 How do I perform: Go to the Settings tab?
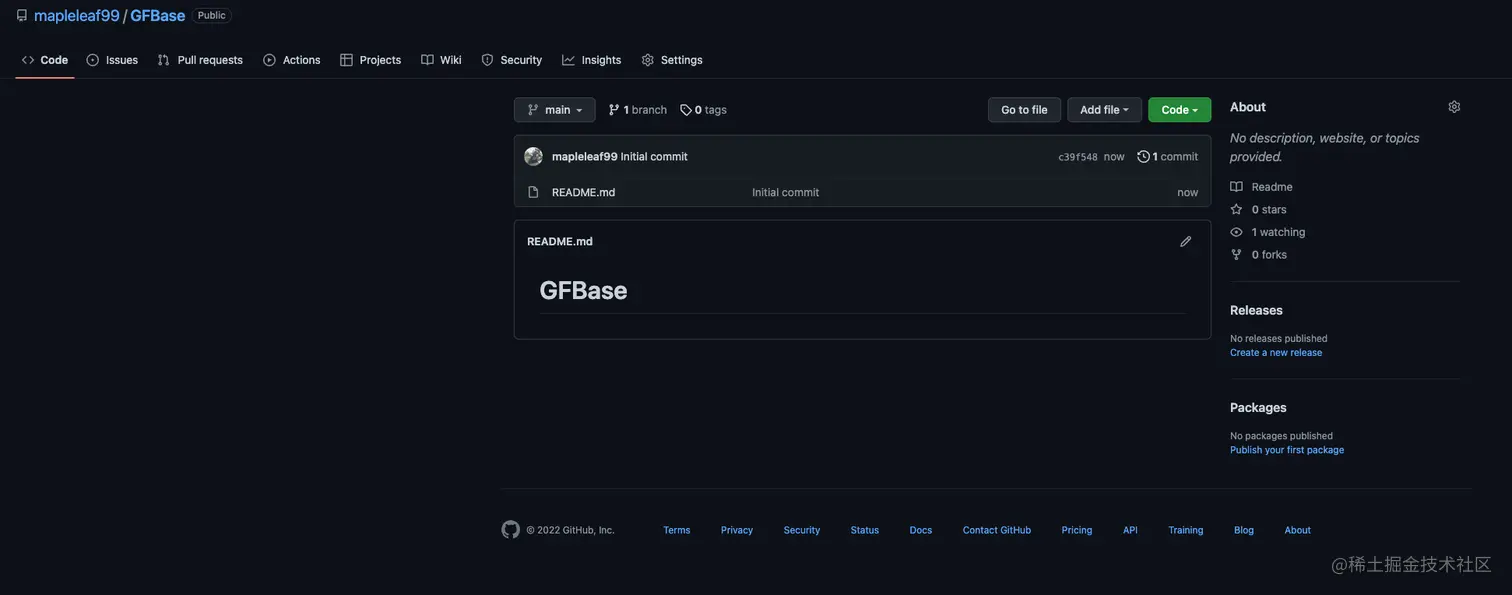[672, 60]
